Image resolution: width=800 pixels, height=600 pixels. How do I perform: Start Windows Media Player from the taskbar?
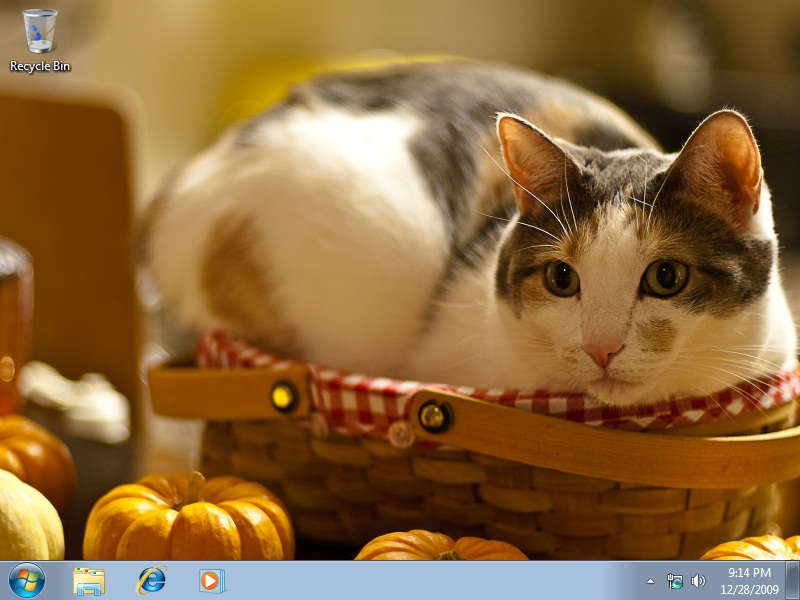click(x=212, y=580)
